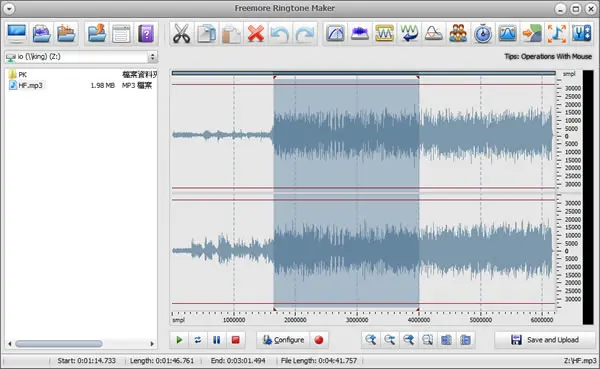
Task: Toggle loop playback button
Action: (198, 340)
